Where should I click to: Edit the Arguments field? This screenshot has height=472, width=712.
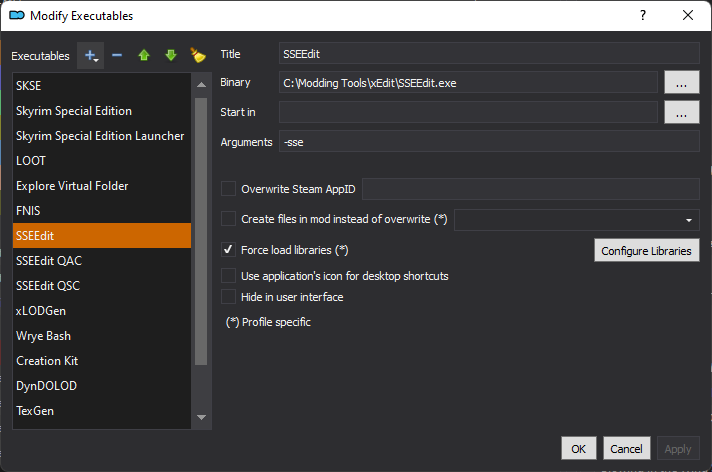coord(489,141)
